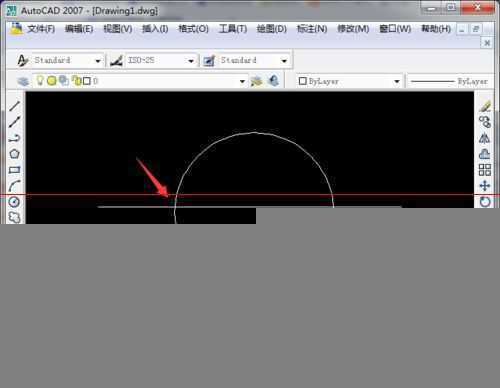Screen dimensions: 500x388
Task: Toggle layer 0 on/off lightbulb
Action: click(x=40, y=81)
